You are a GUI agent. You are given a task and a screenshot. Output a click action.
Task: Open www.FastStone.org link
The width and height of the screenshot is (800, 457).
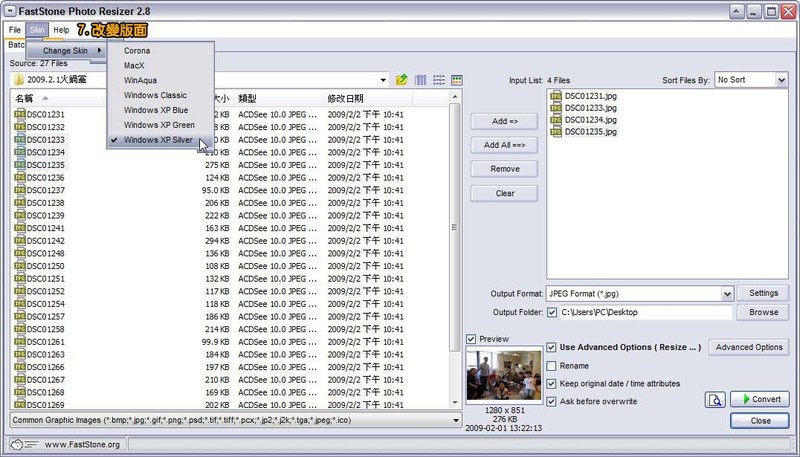[x=82, y=444]
